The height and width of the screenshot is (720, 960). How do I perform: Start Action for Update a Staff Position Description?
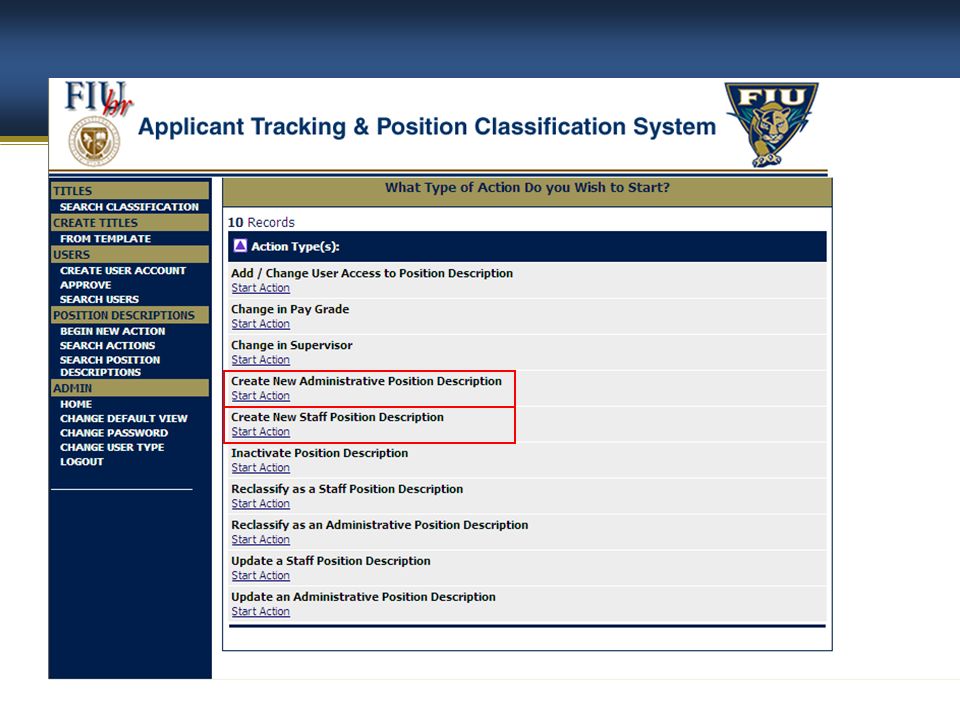260,576
